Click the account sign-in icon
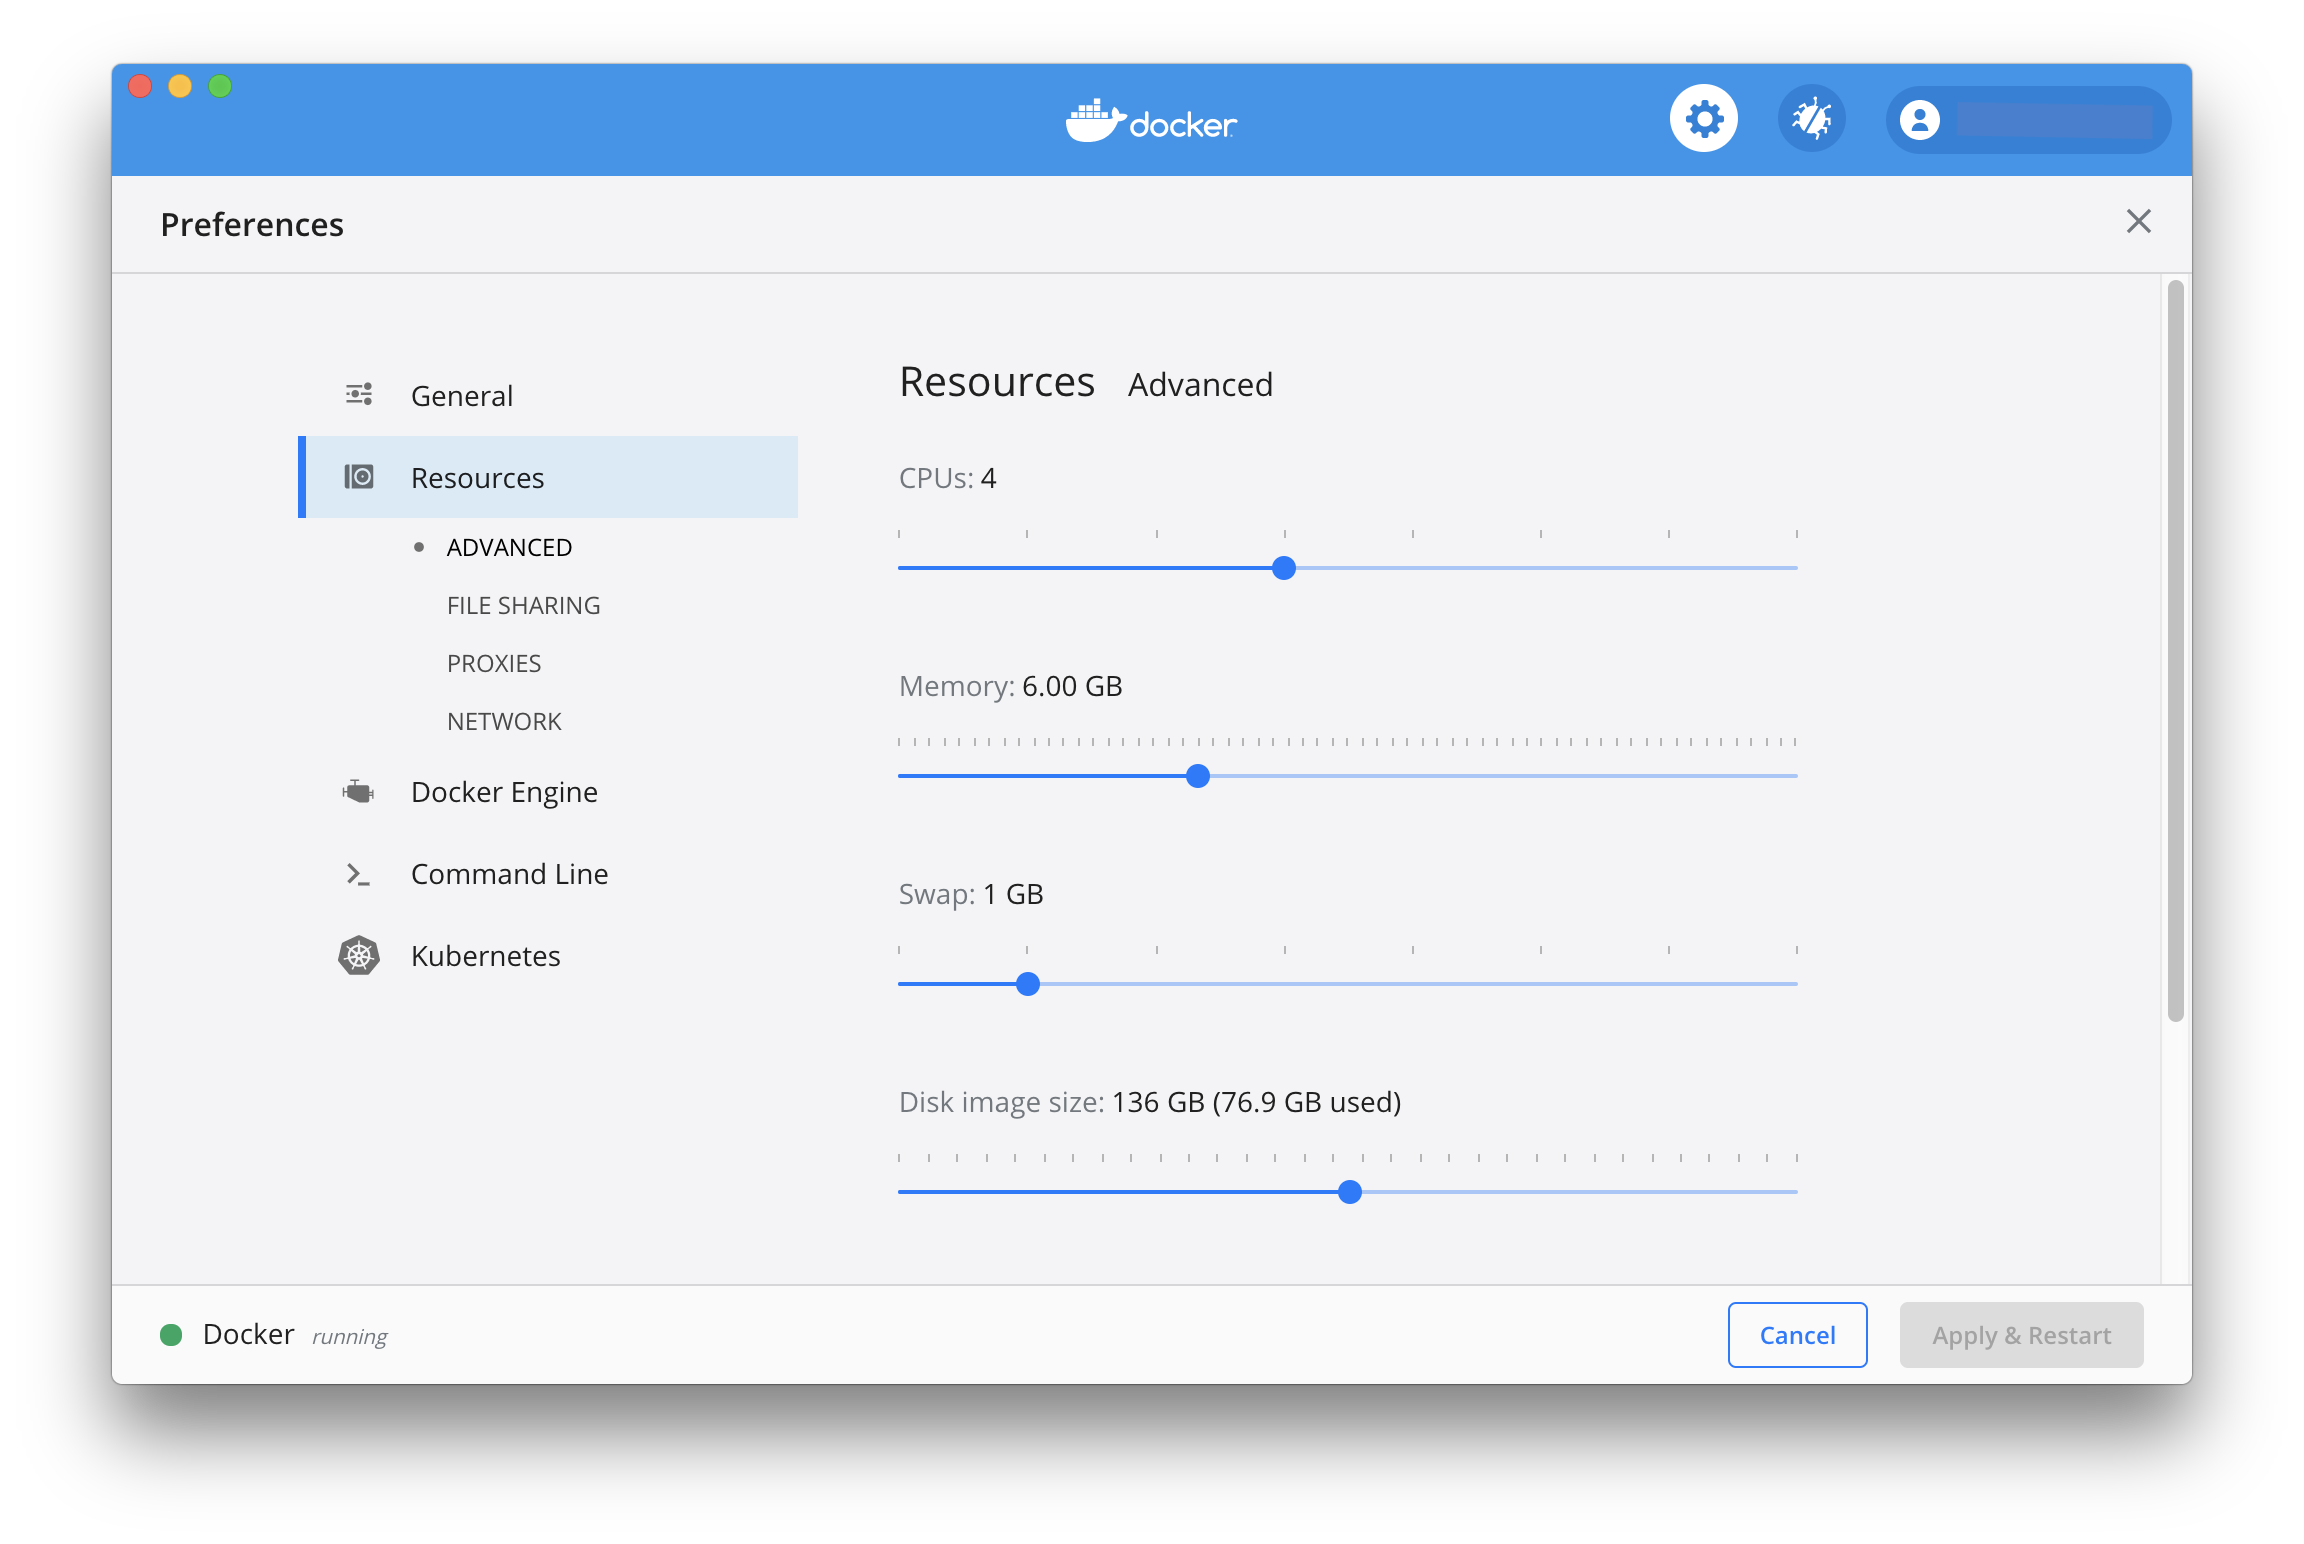The image size is (2304, 1544). (1920, 120)
